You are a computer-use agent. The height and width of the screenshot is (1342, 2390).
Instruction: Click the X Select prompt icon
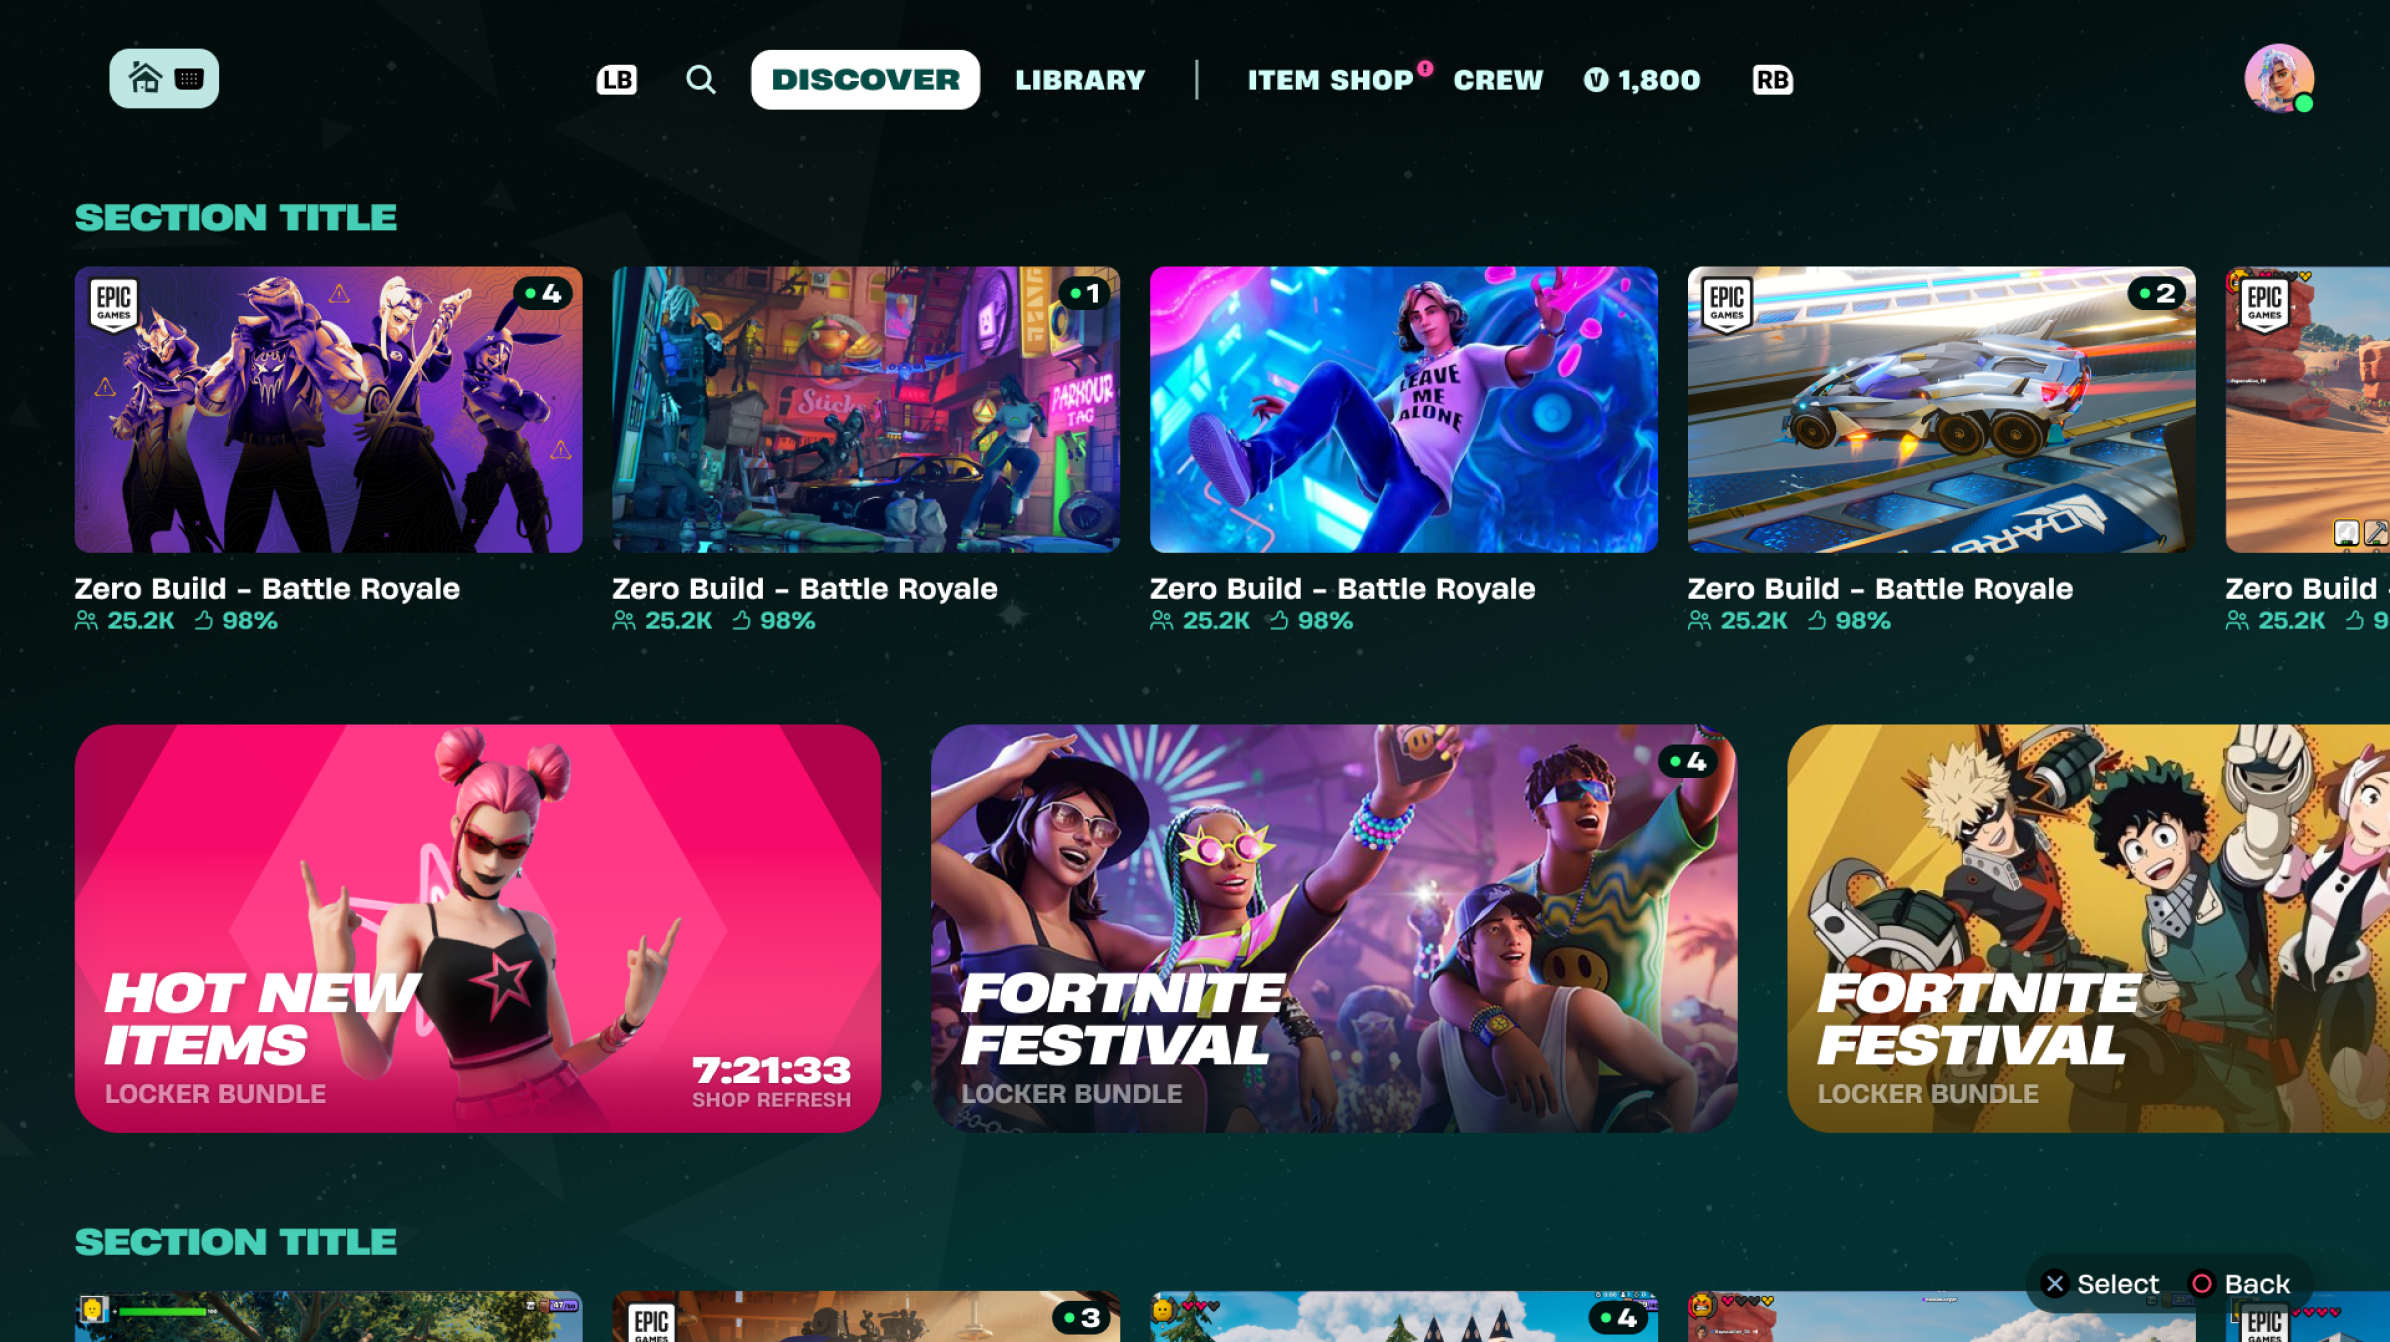(x=2054, y=1284)
